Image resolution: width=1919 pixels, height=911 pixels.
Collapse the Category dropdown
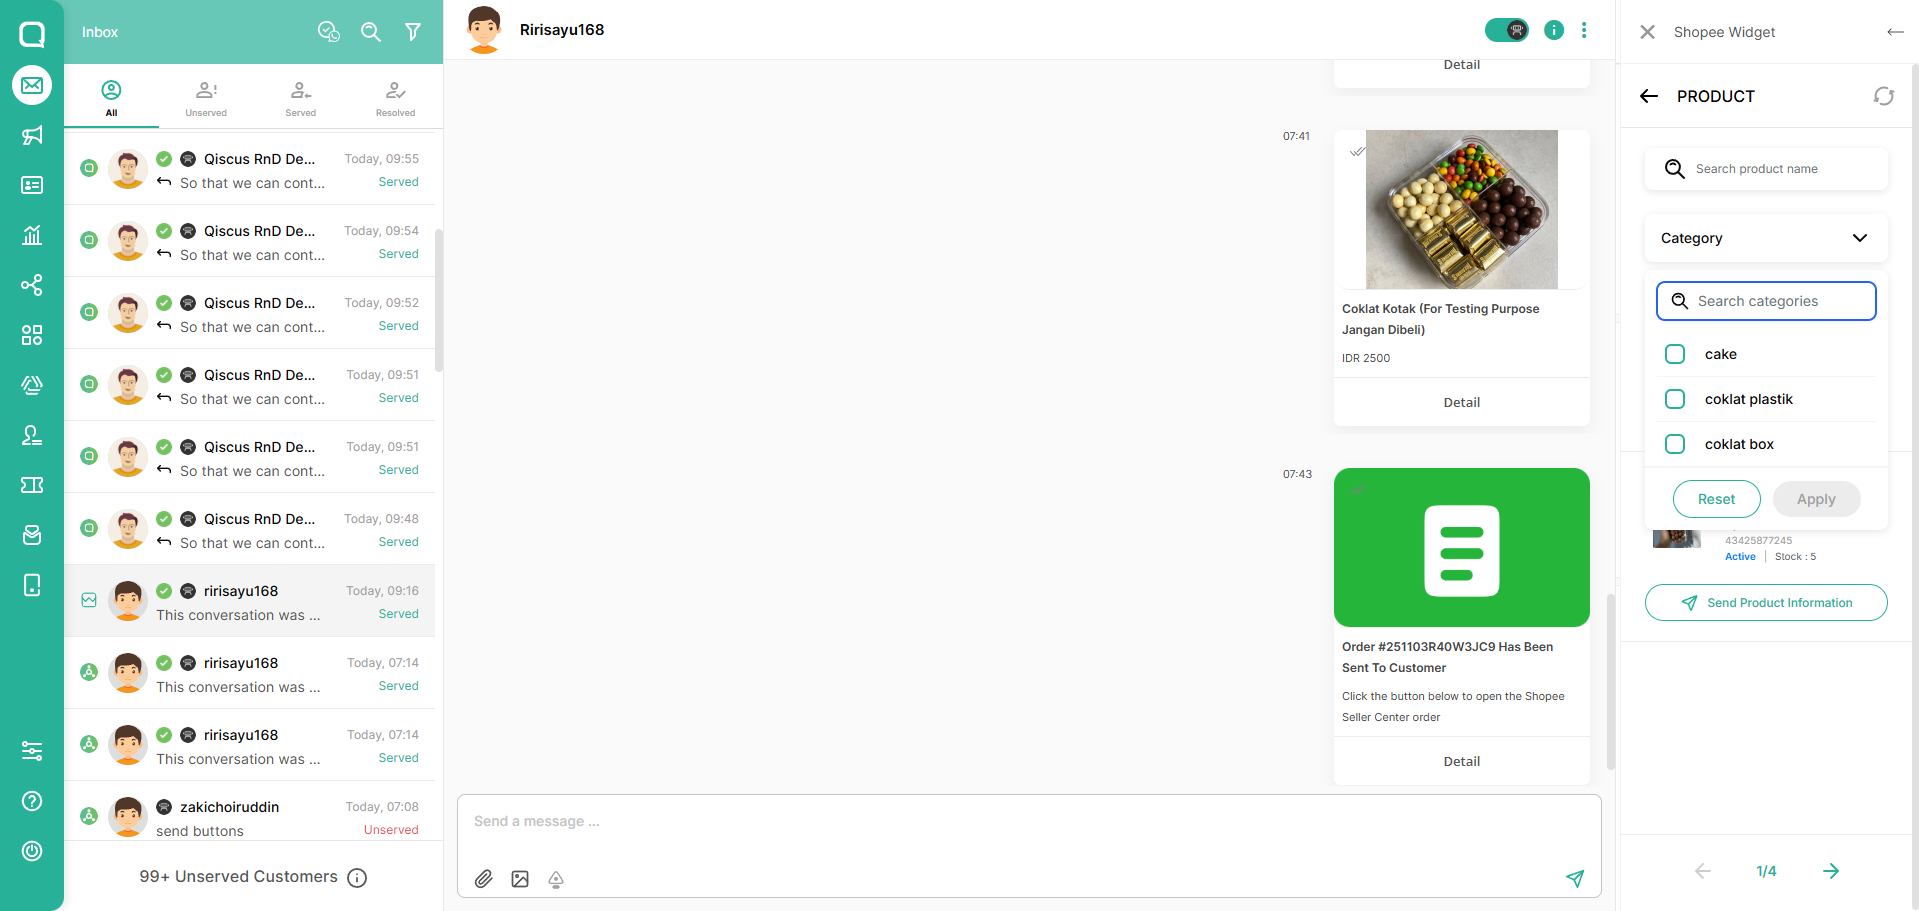[x=1766, y=238]
